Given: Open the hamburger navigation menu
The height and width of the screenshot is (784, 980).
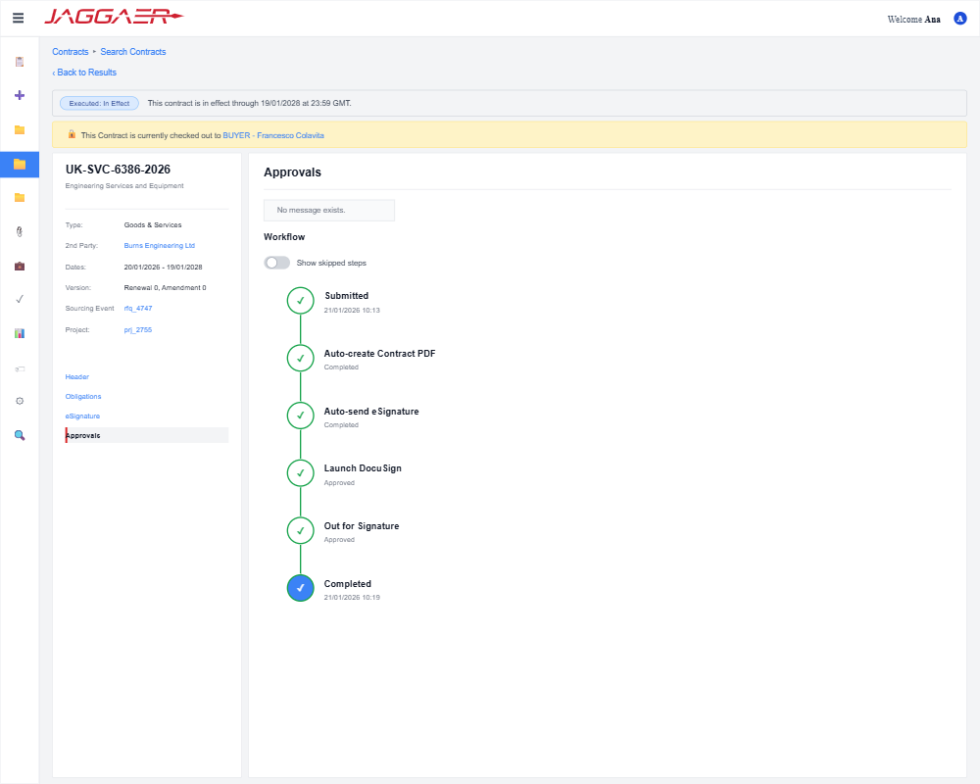Looking at the screenshot, I should pyautogui.click(x=18, y=18).
